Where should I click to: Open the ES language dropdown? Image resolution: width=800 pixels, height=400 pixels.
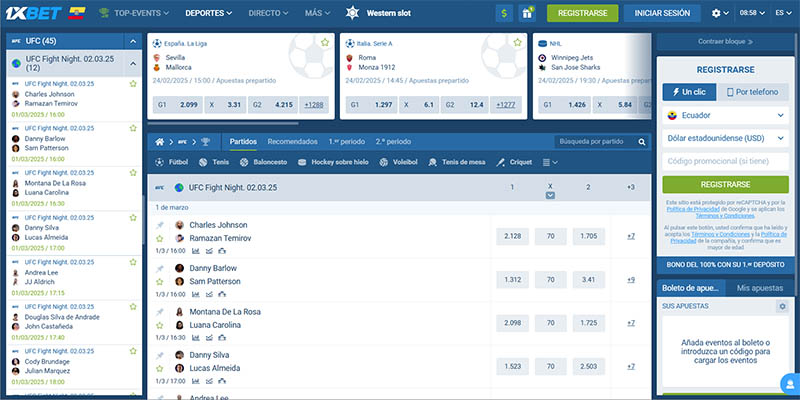pos(783,13)
